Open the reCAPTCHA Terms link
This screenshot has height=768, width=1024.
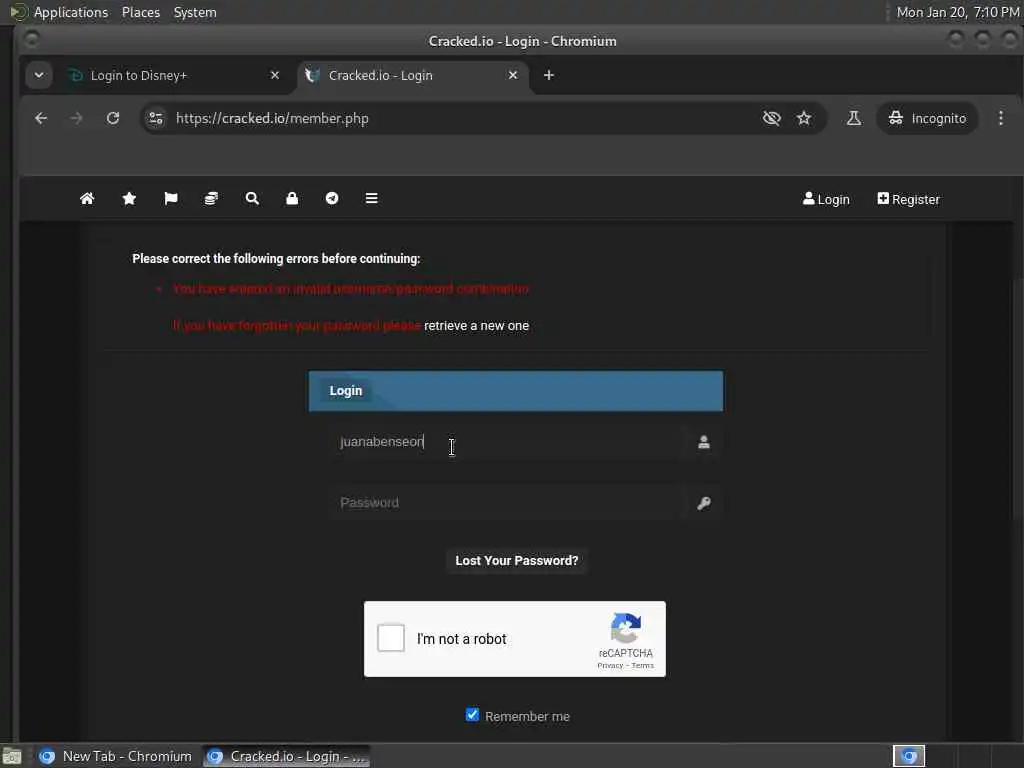[x=643, y=665]
